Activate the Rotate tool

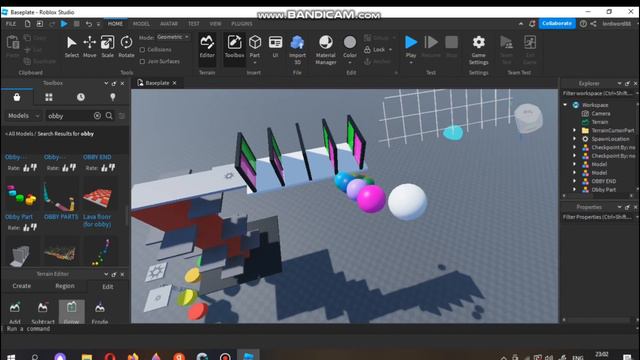(126, 47)
